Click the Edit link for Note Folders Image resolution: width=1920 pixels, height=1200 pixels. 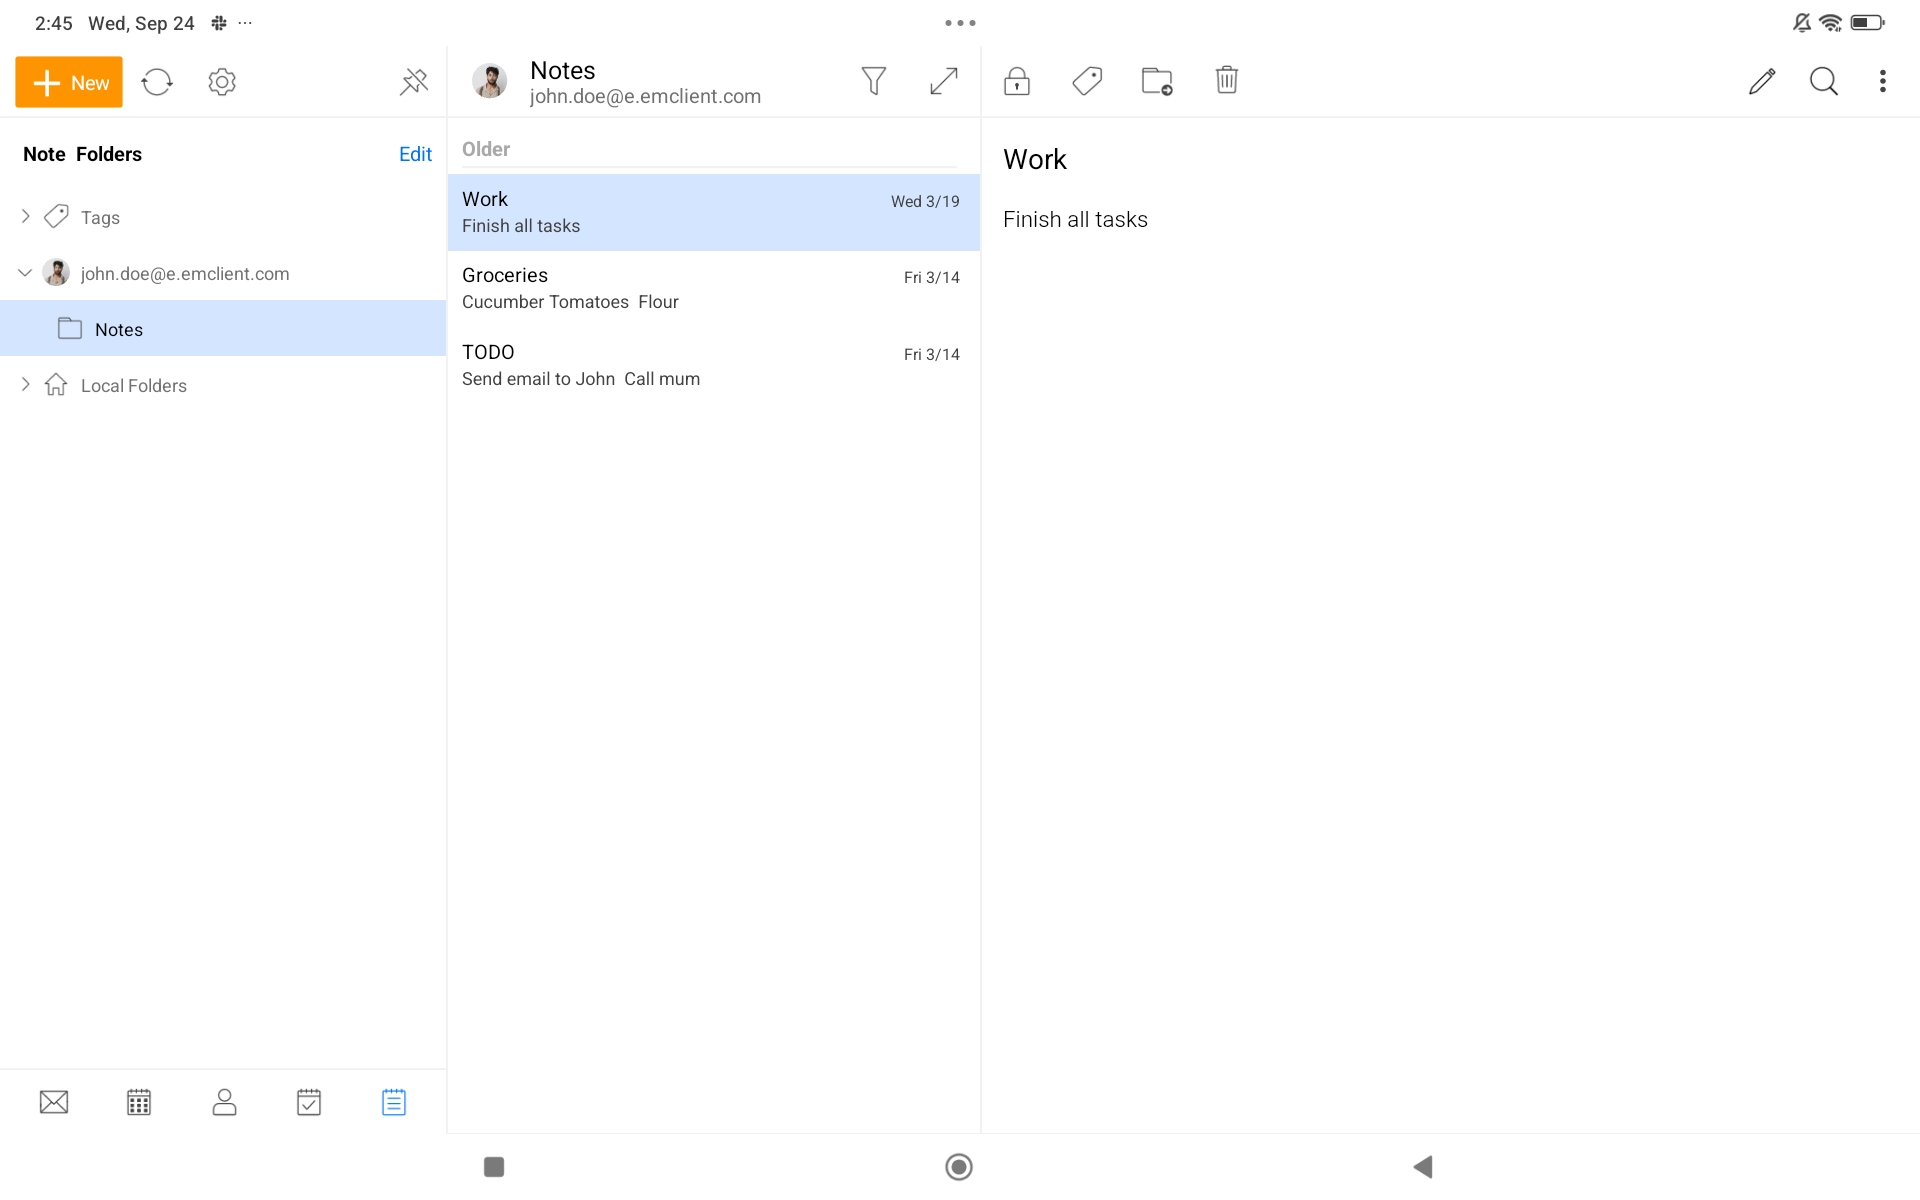(x=415, y=154)
